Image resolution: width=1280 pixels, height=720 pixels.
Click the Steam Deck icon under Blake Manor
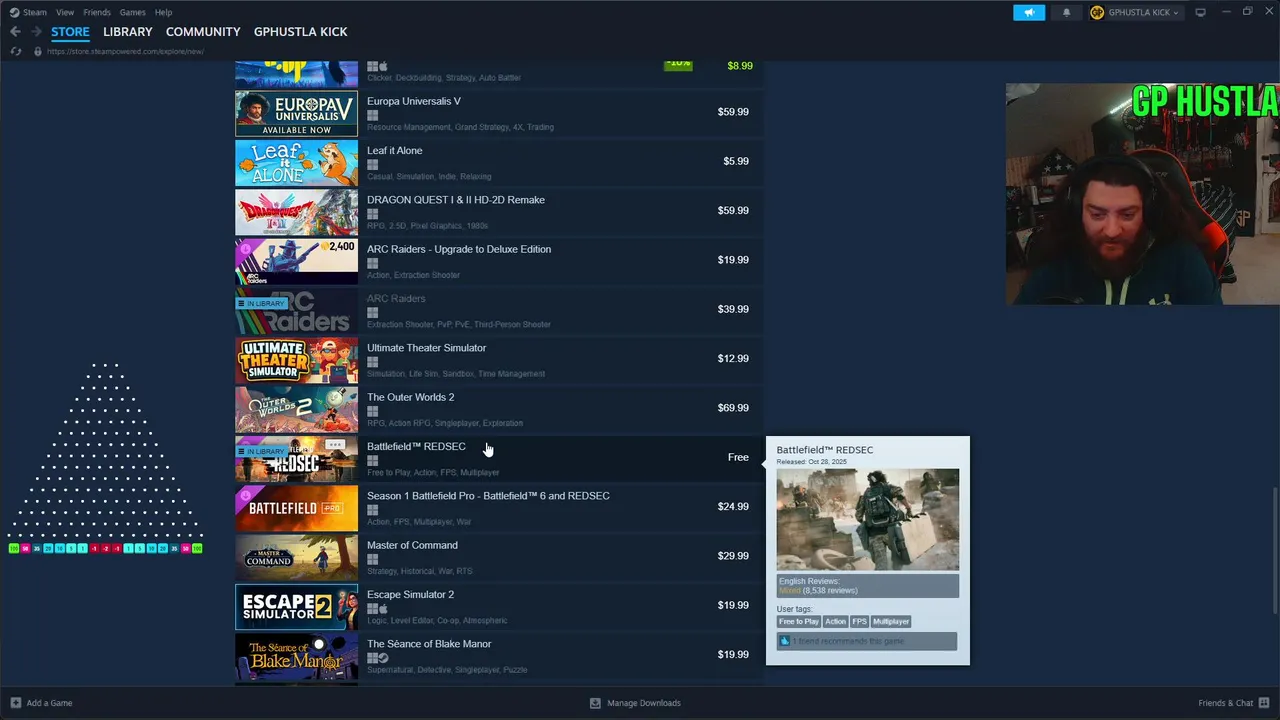383,658
